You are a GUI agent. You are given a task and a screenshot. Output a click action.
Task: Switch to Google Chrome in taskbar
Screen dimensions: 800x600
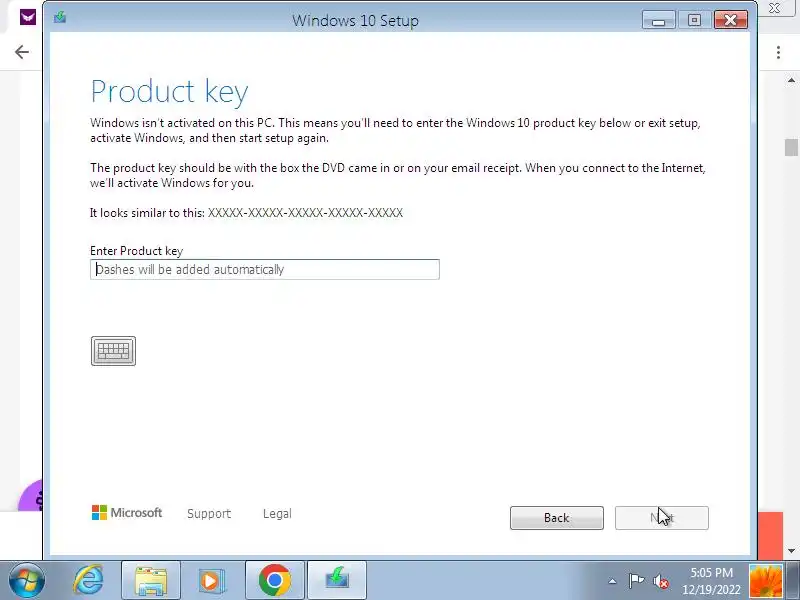pos(274,581)
